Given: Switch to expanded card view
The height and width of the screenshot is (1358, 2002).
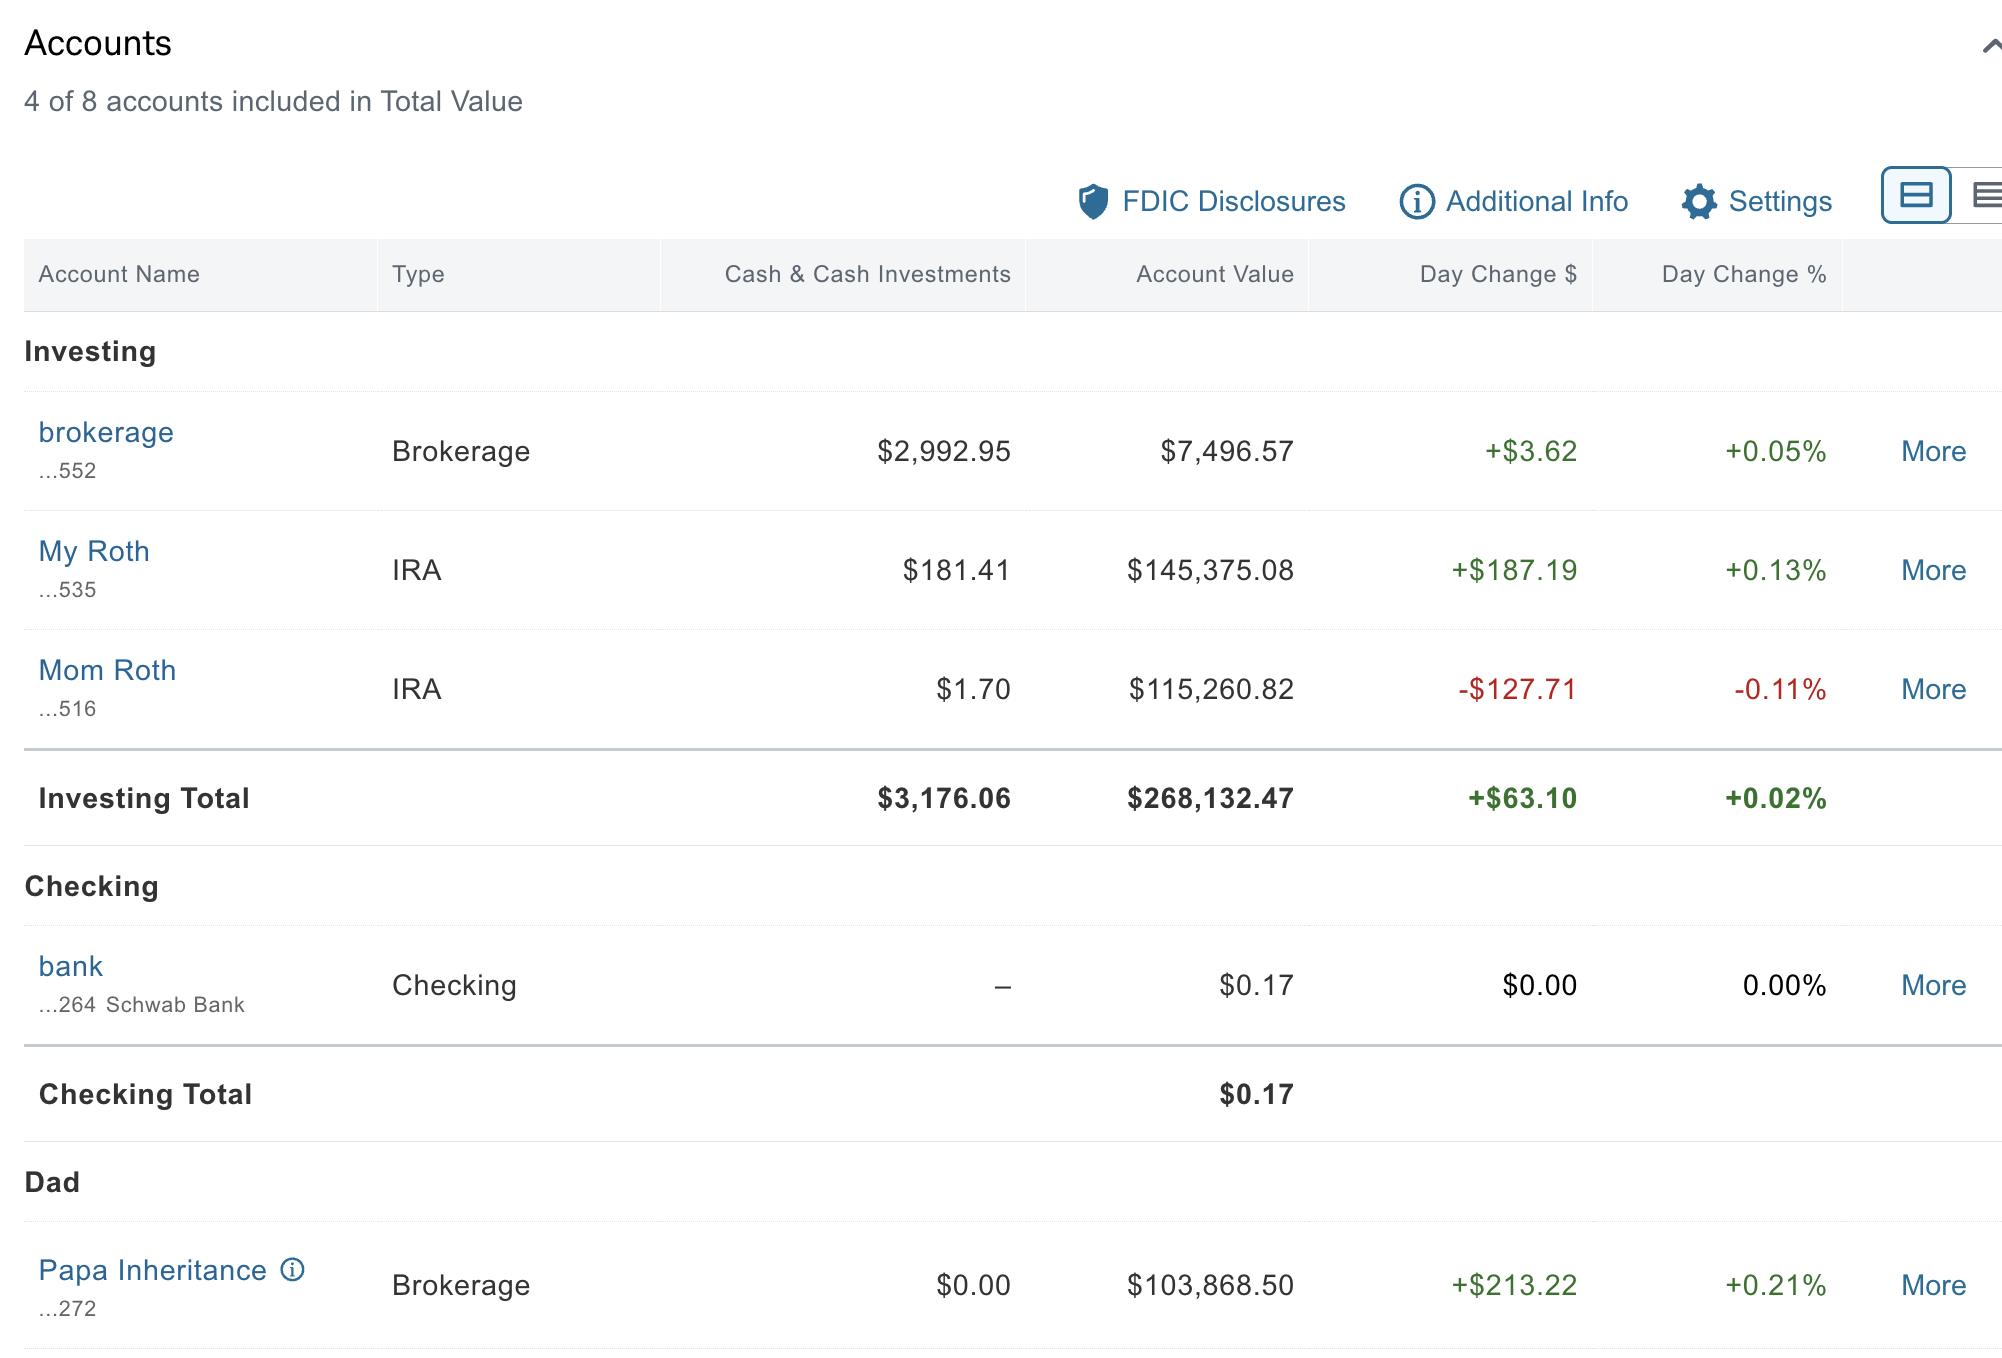Looking at the screenshot, I should tap(1915, 195).
